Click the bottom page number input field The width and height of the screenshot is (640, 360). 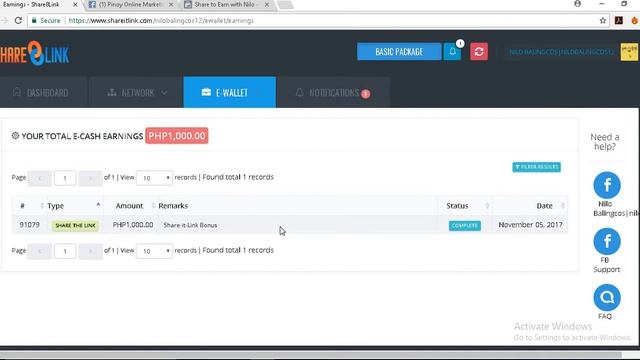65,251
